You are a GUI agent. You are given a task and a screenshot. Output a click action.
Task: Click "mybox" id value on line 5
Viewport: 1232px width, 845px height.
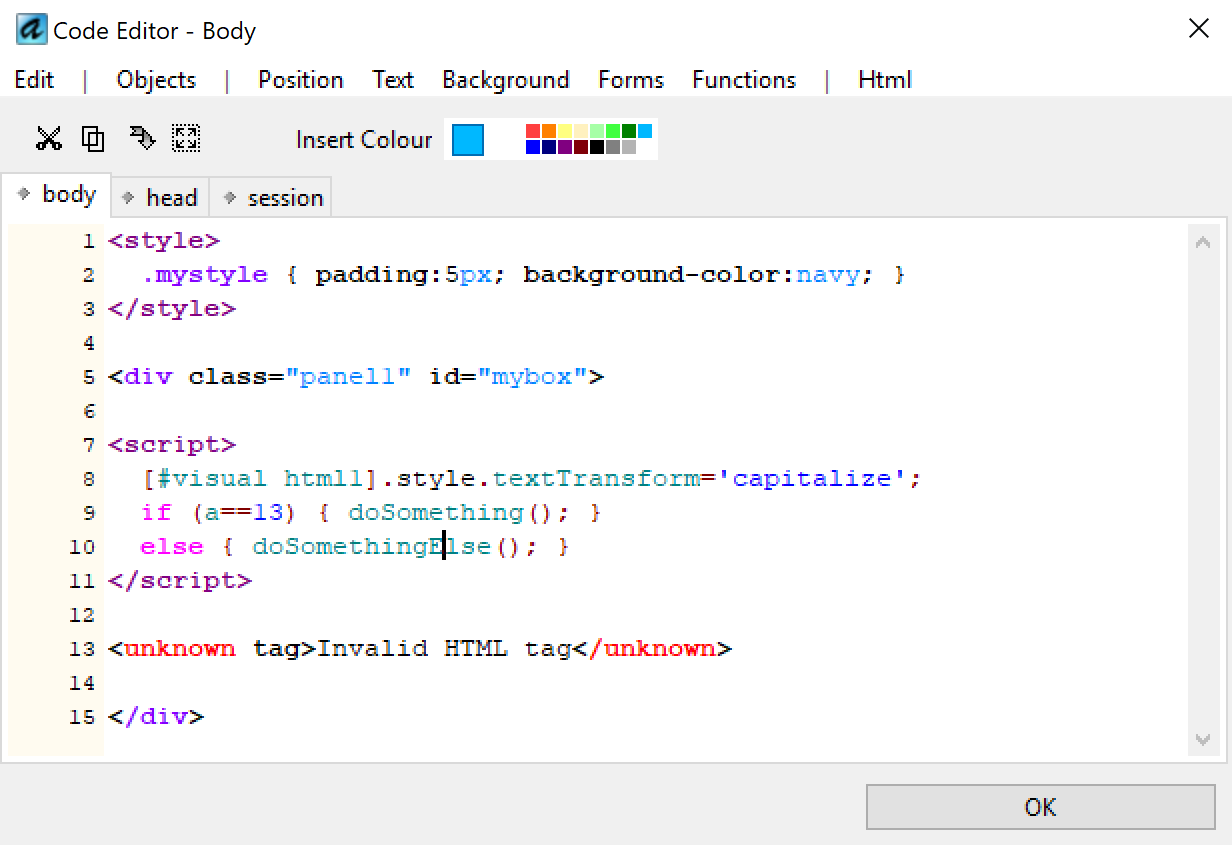(x=532, y=377)
